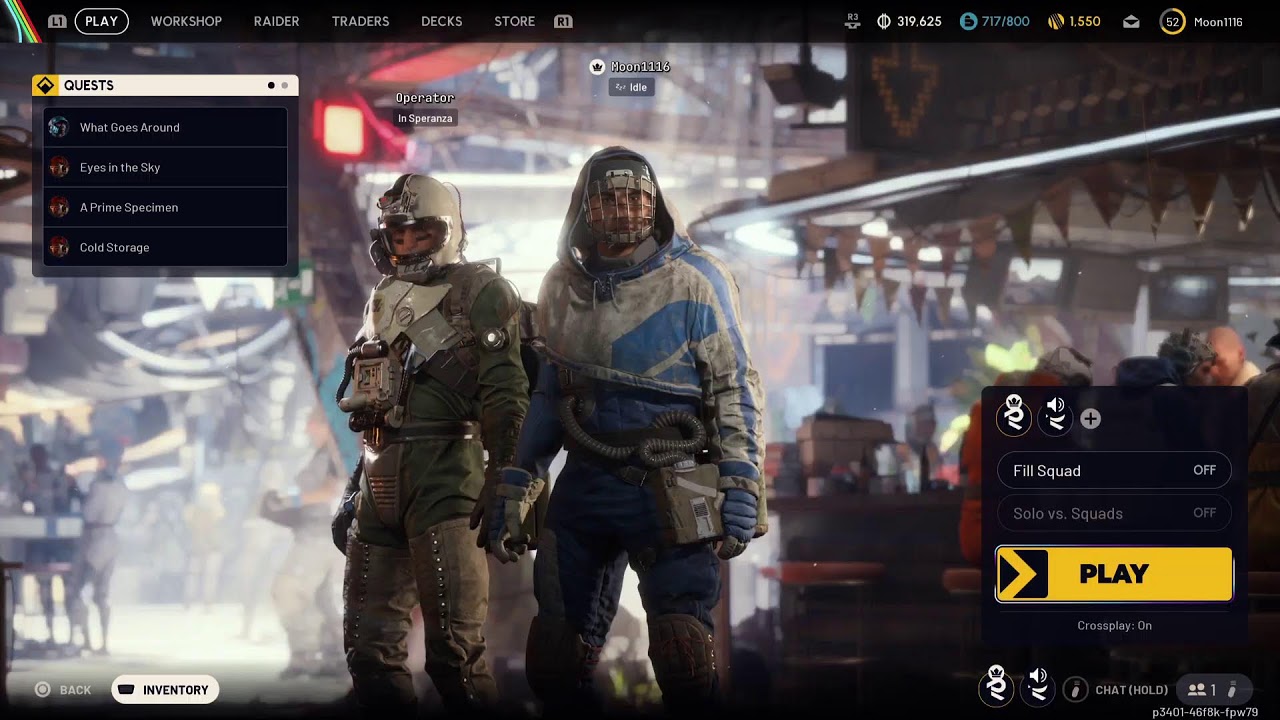Add a squad member with plus icon
The height and width of the screenshot is (720, 1280).
point(1091,419)
